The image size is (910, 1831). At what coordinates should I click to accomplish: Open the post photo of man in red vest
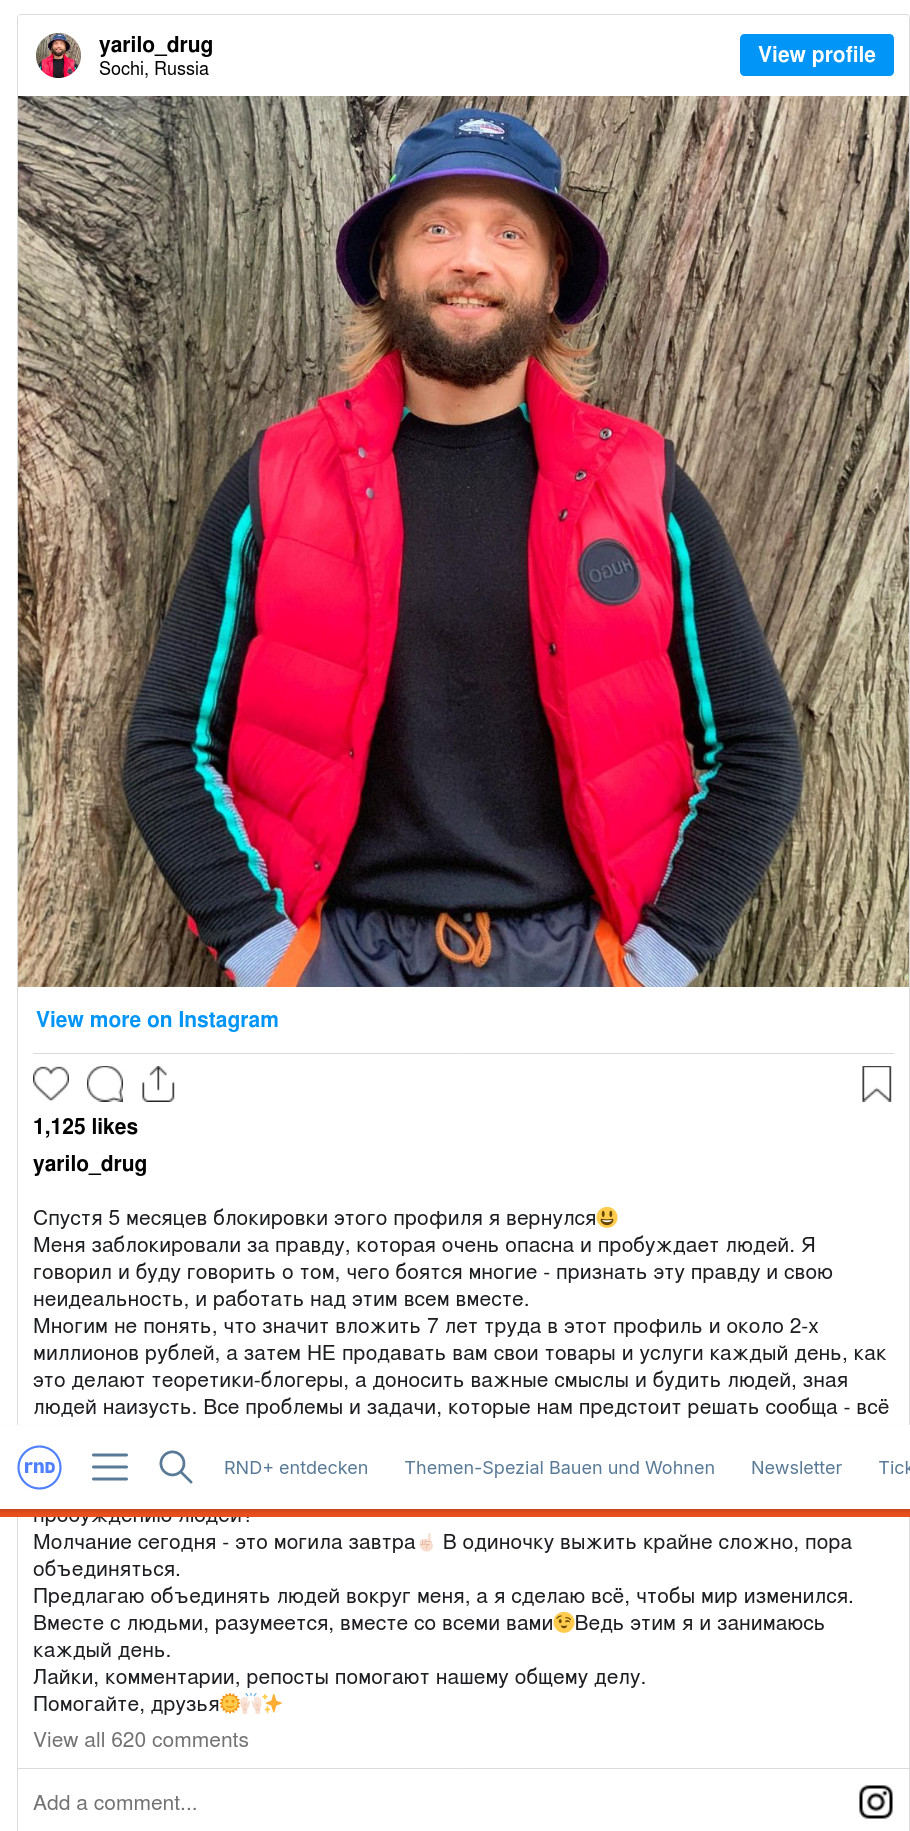pos(463,541)
